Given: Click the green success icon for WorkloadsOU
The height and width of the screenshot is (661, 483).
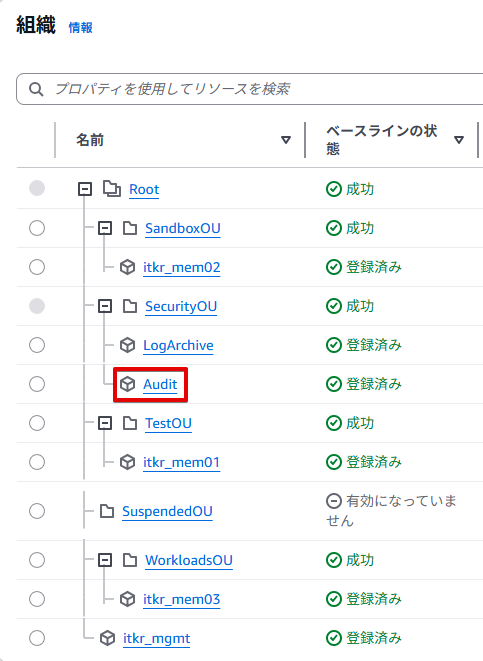Looking at the screenshot, I should (334, 560).
